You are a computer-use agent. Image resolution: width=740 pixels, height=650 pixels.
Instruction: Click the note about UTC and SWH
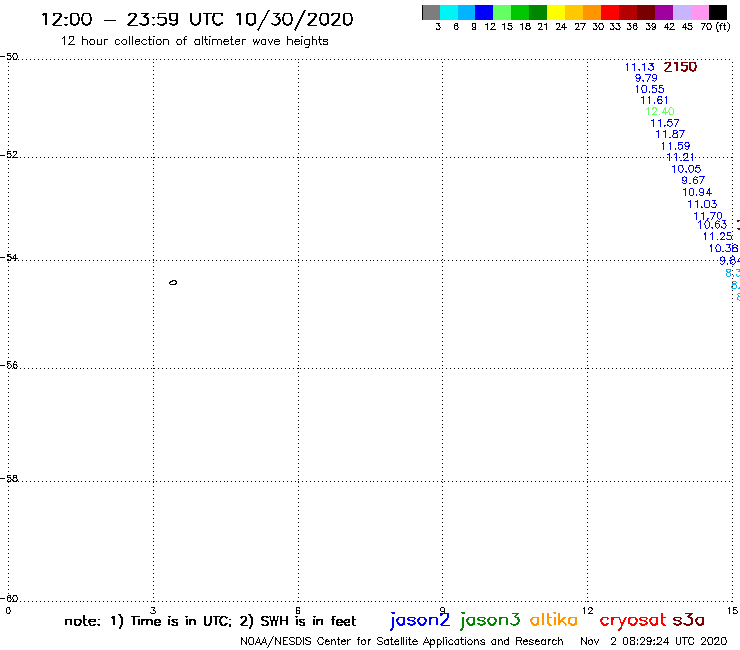[210, 621]
